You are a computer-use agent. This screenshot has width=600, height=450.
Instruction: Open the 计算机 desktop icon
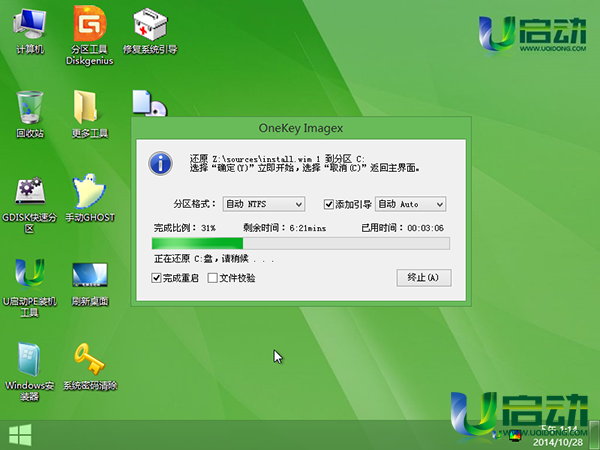pos(30,31)
